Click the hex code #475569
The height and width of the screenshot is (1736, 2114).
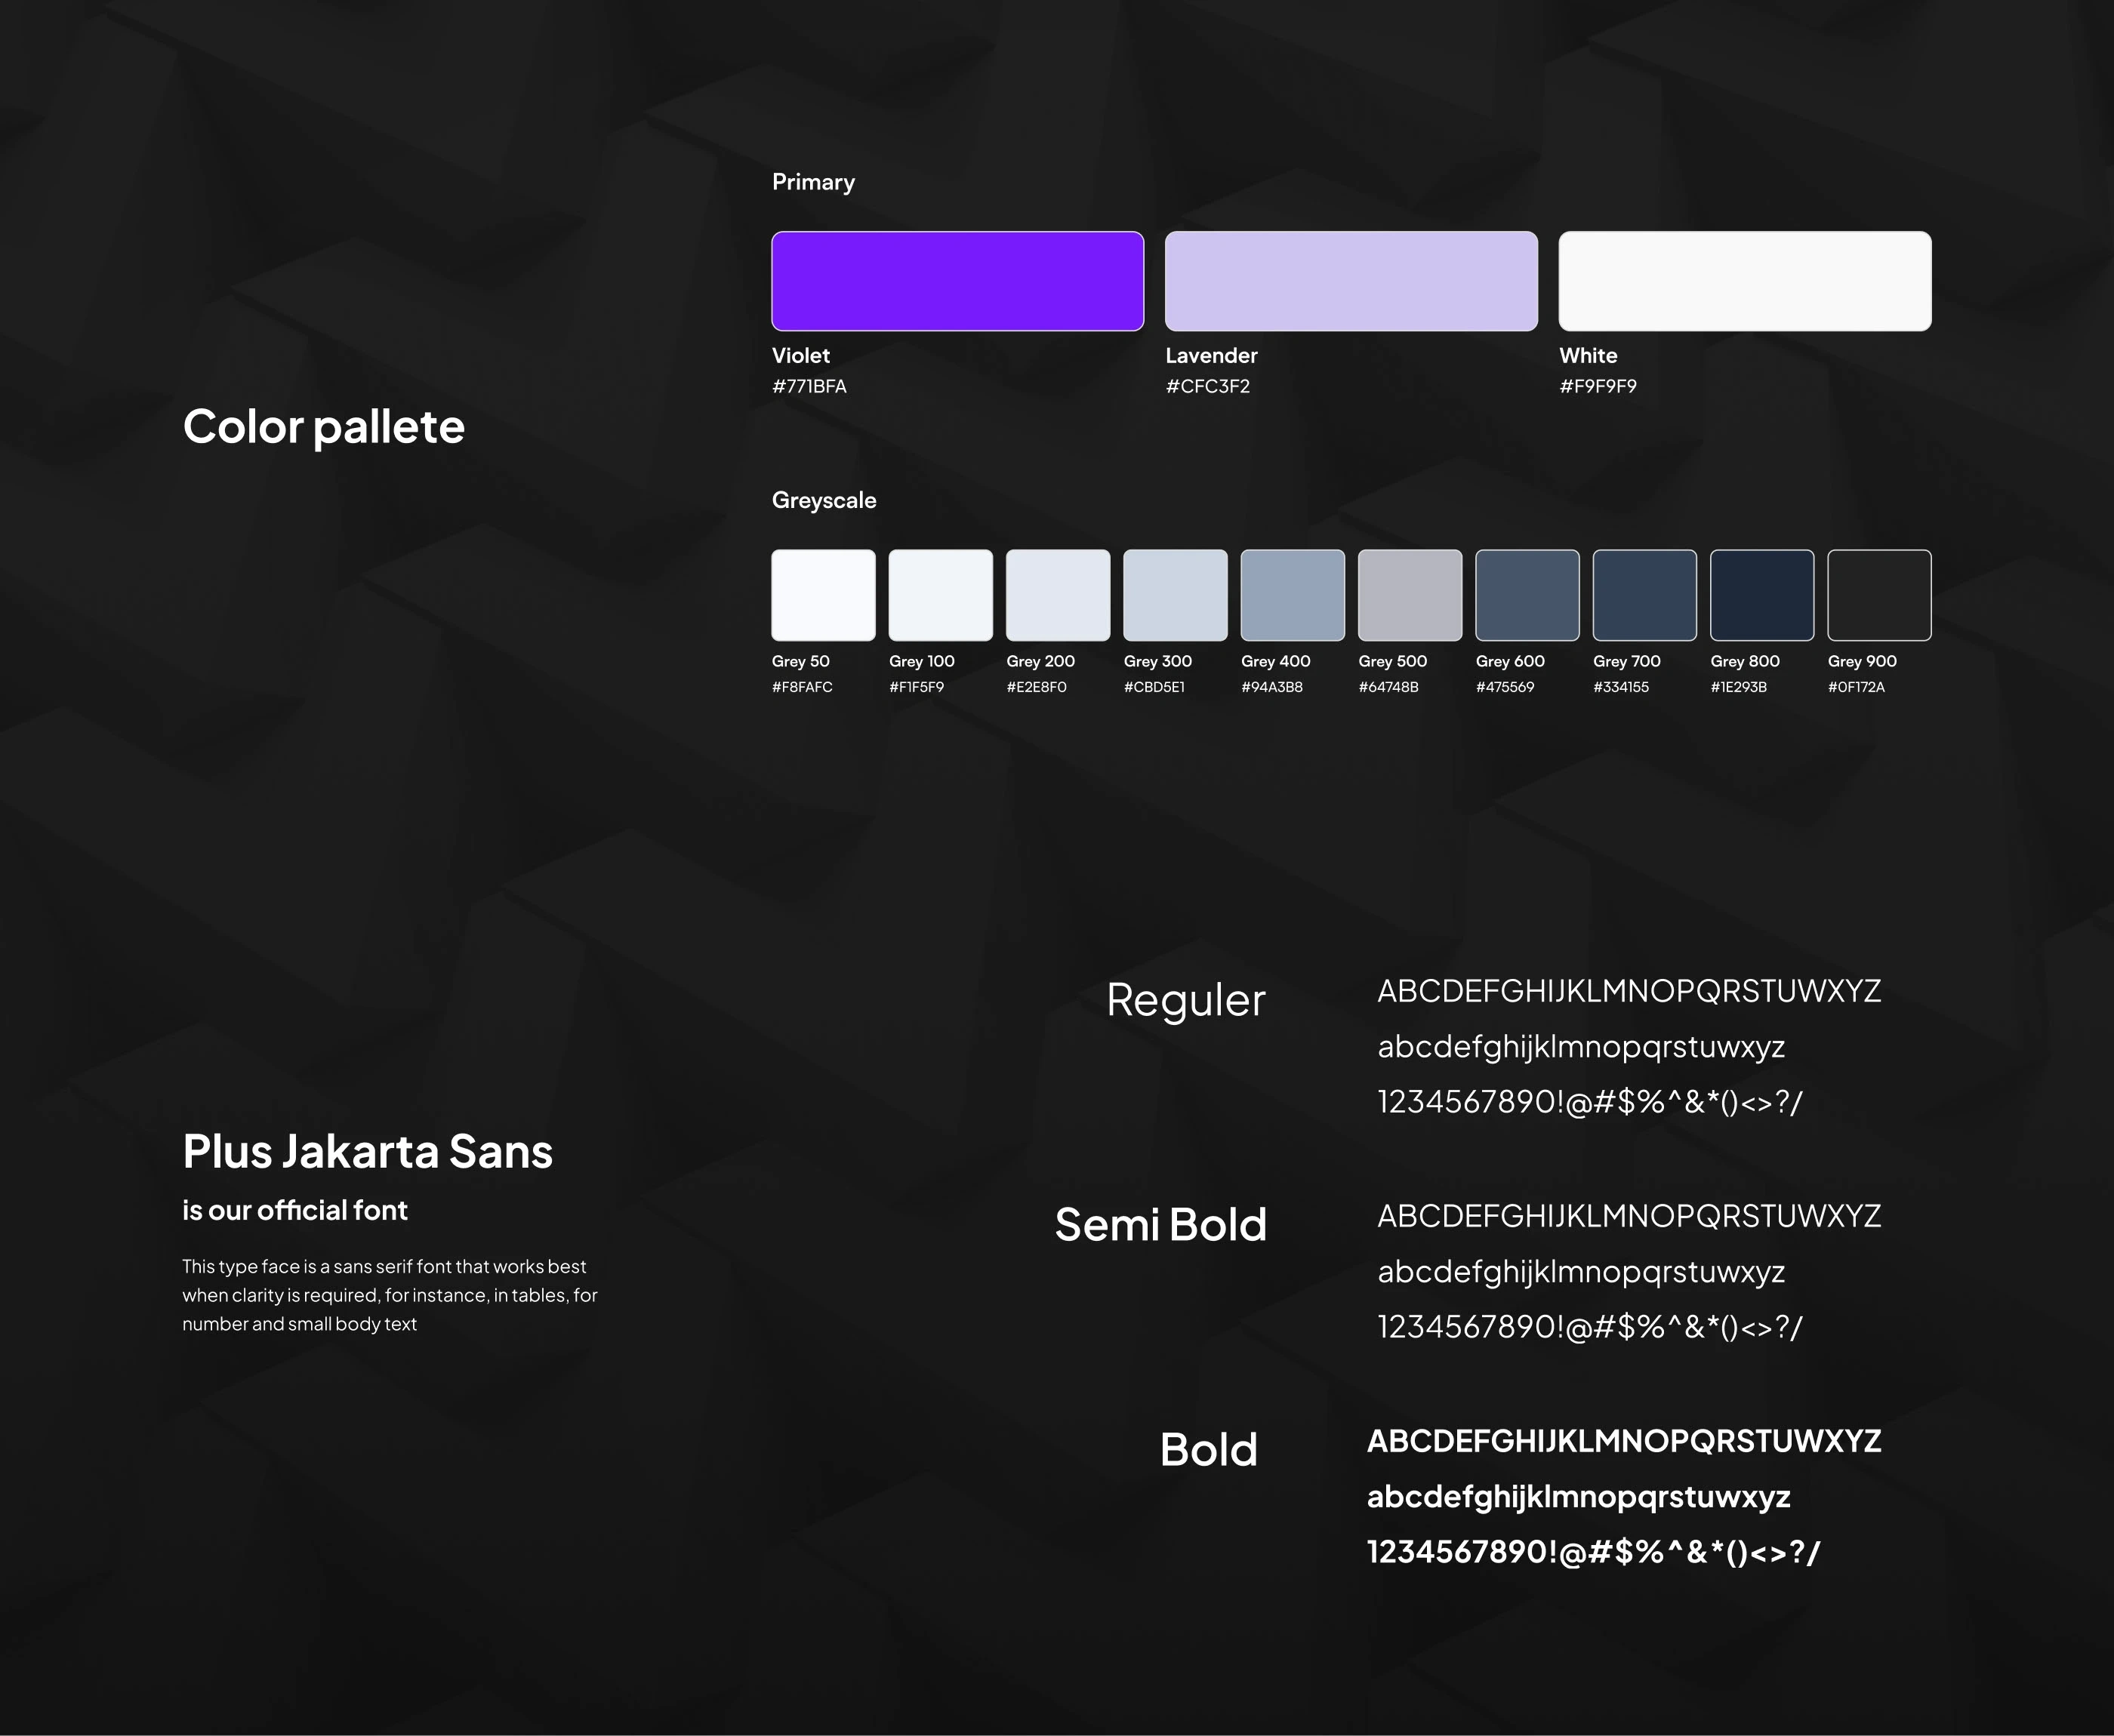pyautogui.click(x=1505, y=687)
